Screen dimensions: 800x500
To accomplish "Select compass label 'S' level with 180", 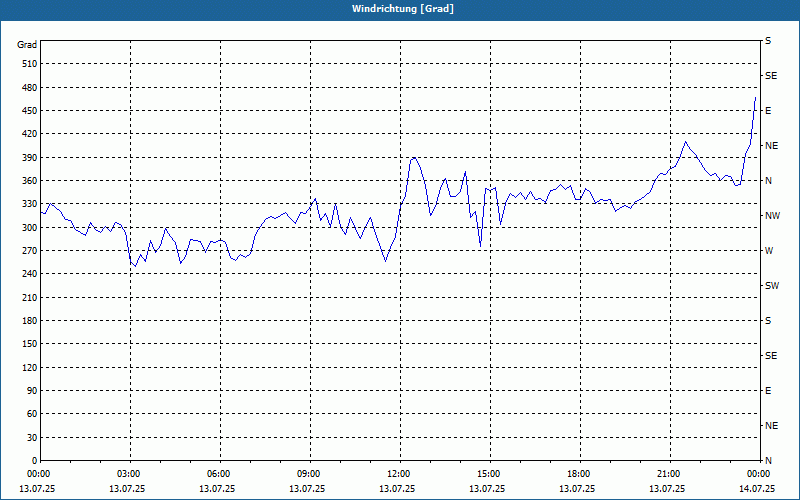I will pyautogui.click(x=768, y=321).
